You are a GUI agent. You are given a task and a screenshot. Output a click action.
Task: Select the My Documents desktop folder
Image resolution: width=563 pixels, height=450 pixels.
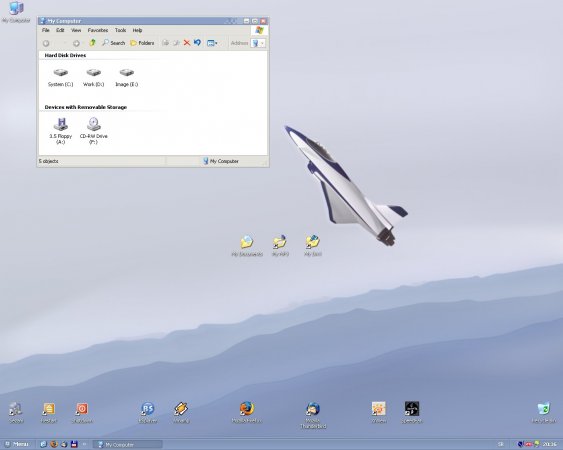[x=247, y=246]
